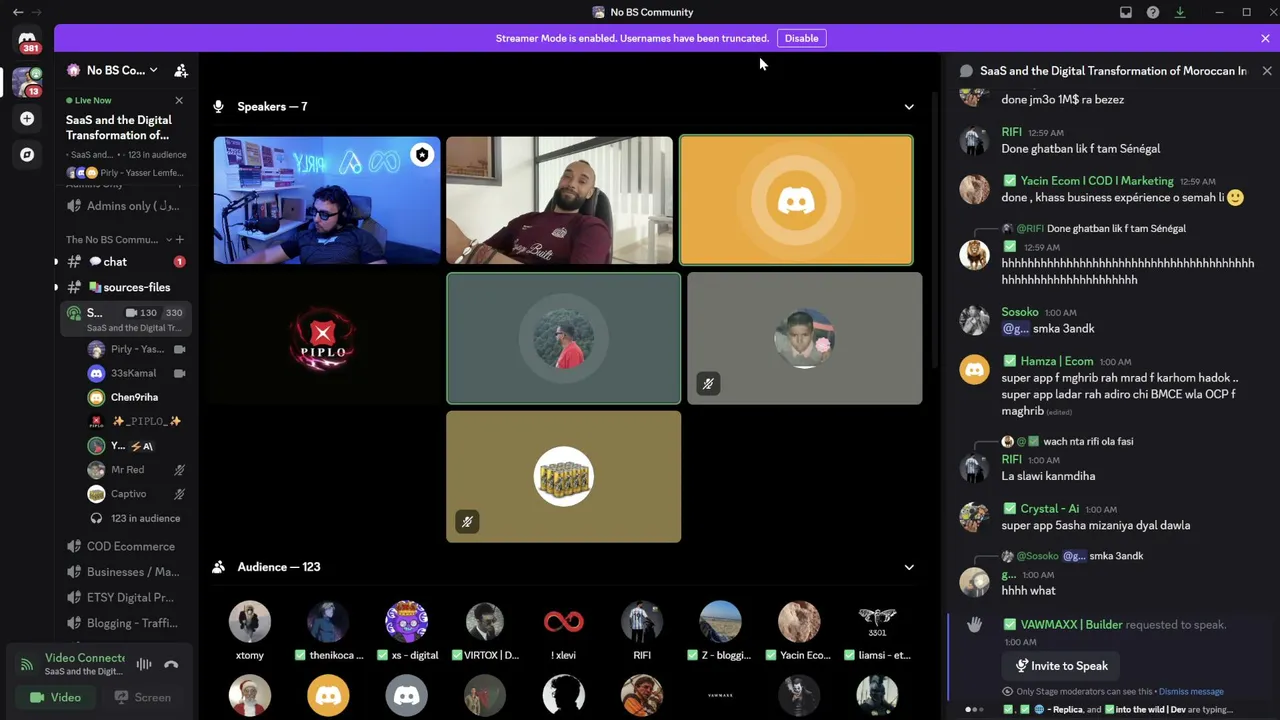Viewport: 1280px width, 720px height.
Task: Click the green download update icon
Action: tap(1180, 12)
